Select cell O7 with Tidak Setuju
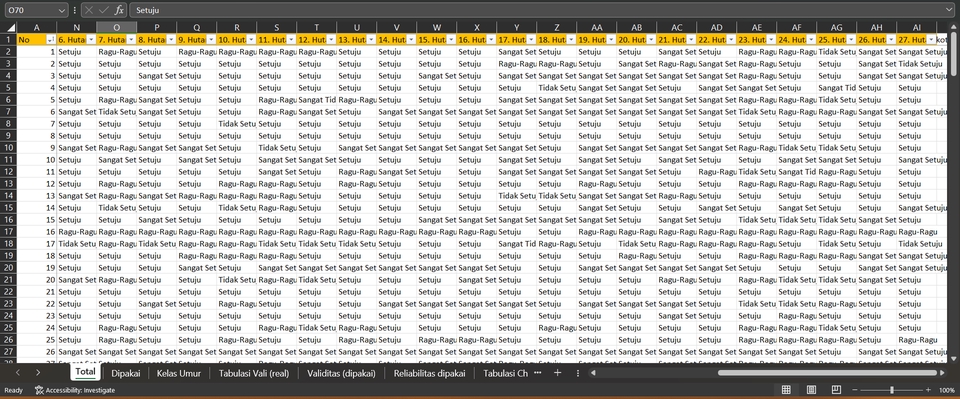Image resolution: width=960 pixels, height=399 pixels. (116, 112)
